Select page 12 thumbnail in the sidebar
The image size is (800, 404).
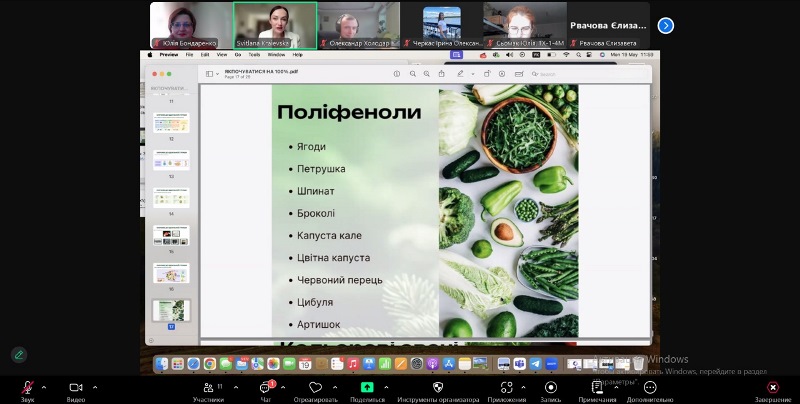[171, 123]
